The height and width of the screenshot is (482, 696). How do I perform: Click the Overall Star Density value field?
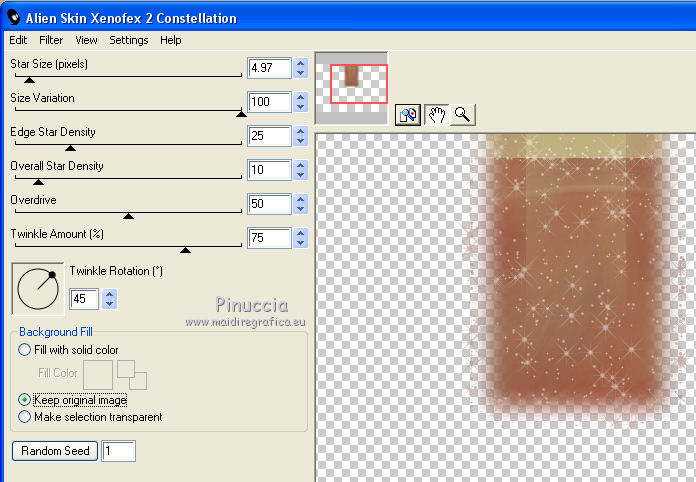pos(269,170)
